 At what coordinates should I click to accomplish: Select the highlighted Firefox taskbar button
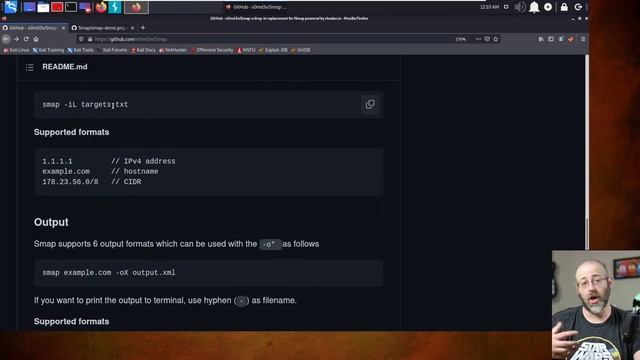click(136, 7)
